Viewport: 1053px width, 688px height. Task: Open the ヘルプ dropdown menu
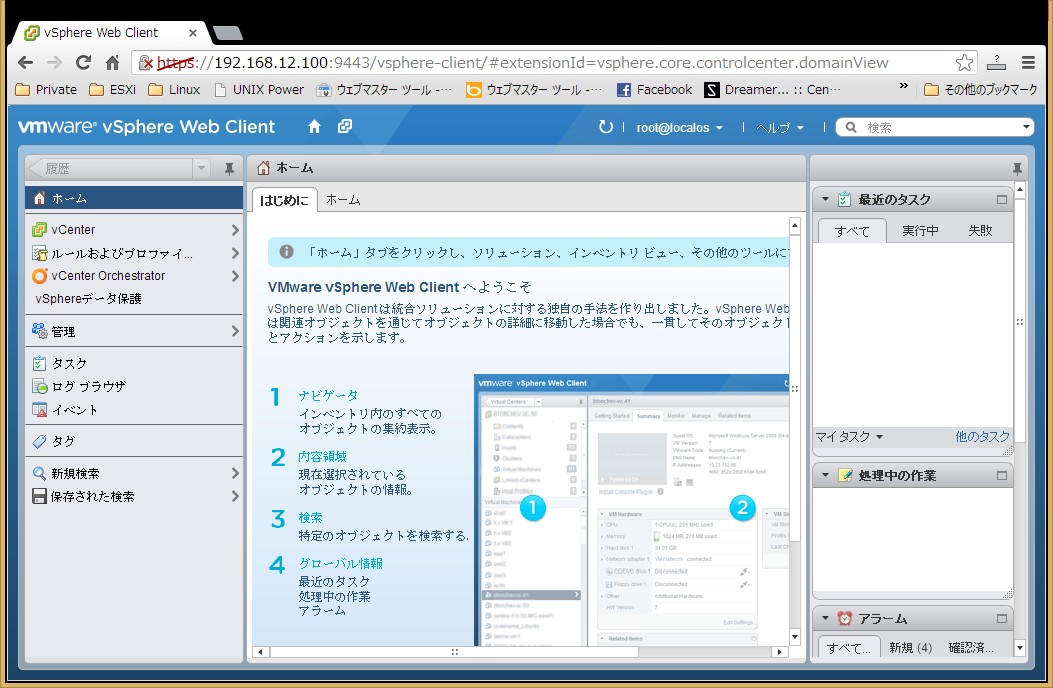pyautogui.click(x=780, y=128)
